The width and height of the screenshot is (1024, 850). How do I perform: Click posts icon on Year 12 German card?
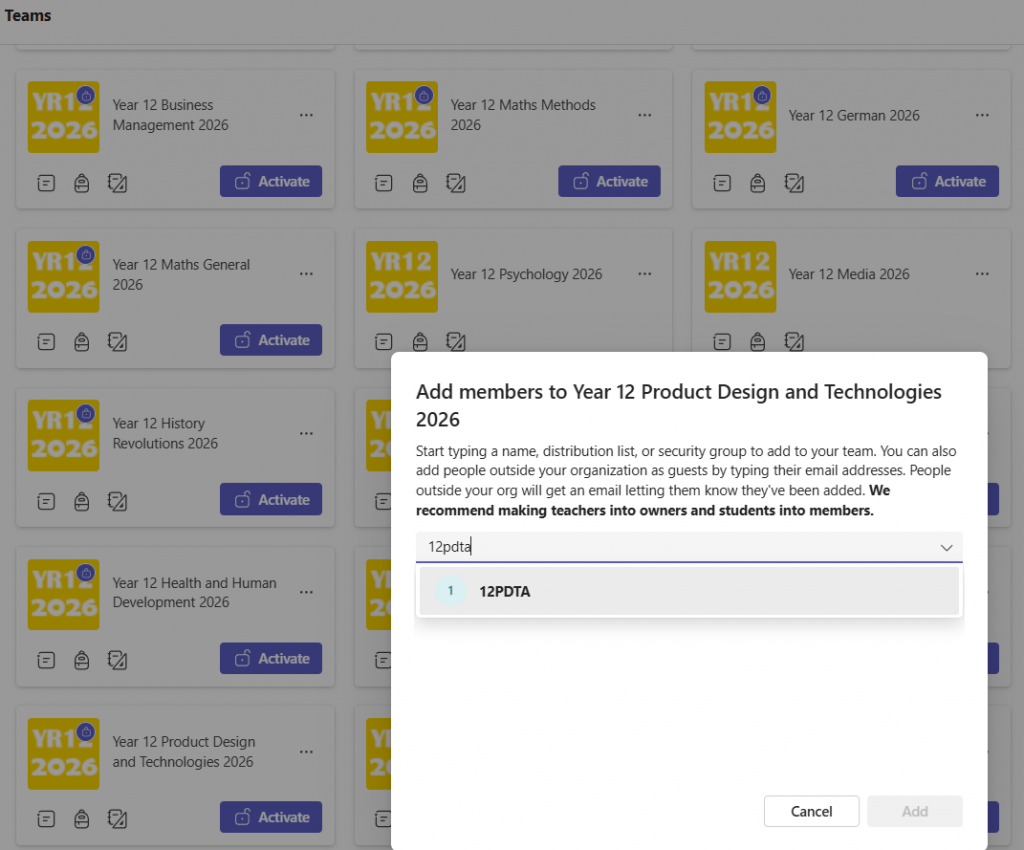pyautogui.click(x=722, y=182)
